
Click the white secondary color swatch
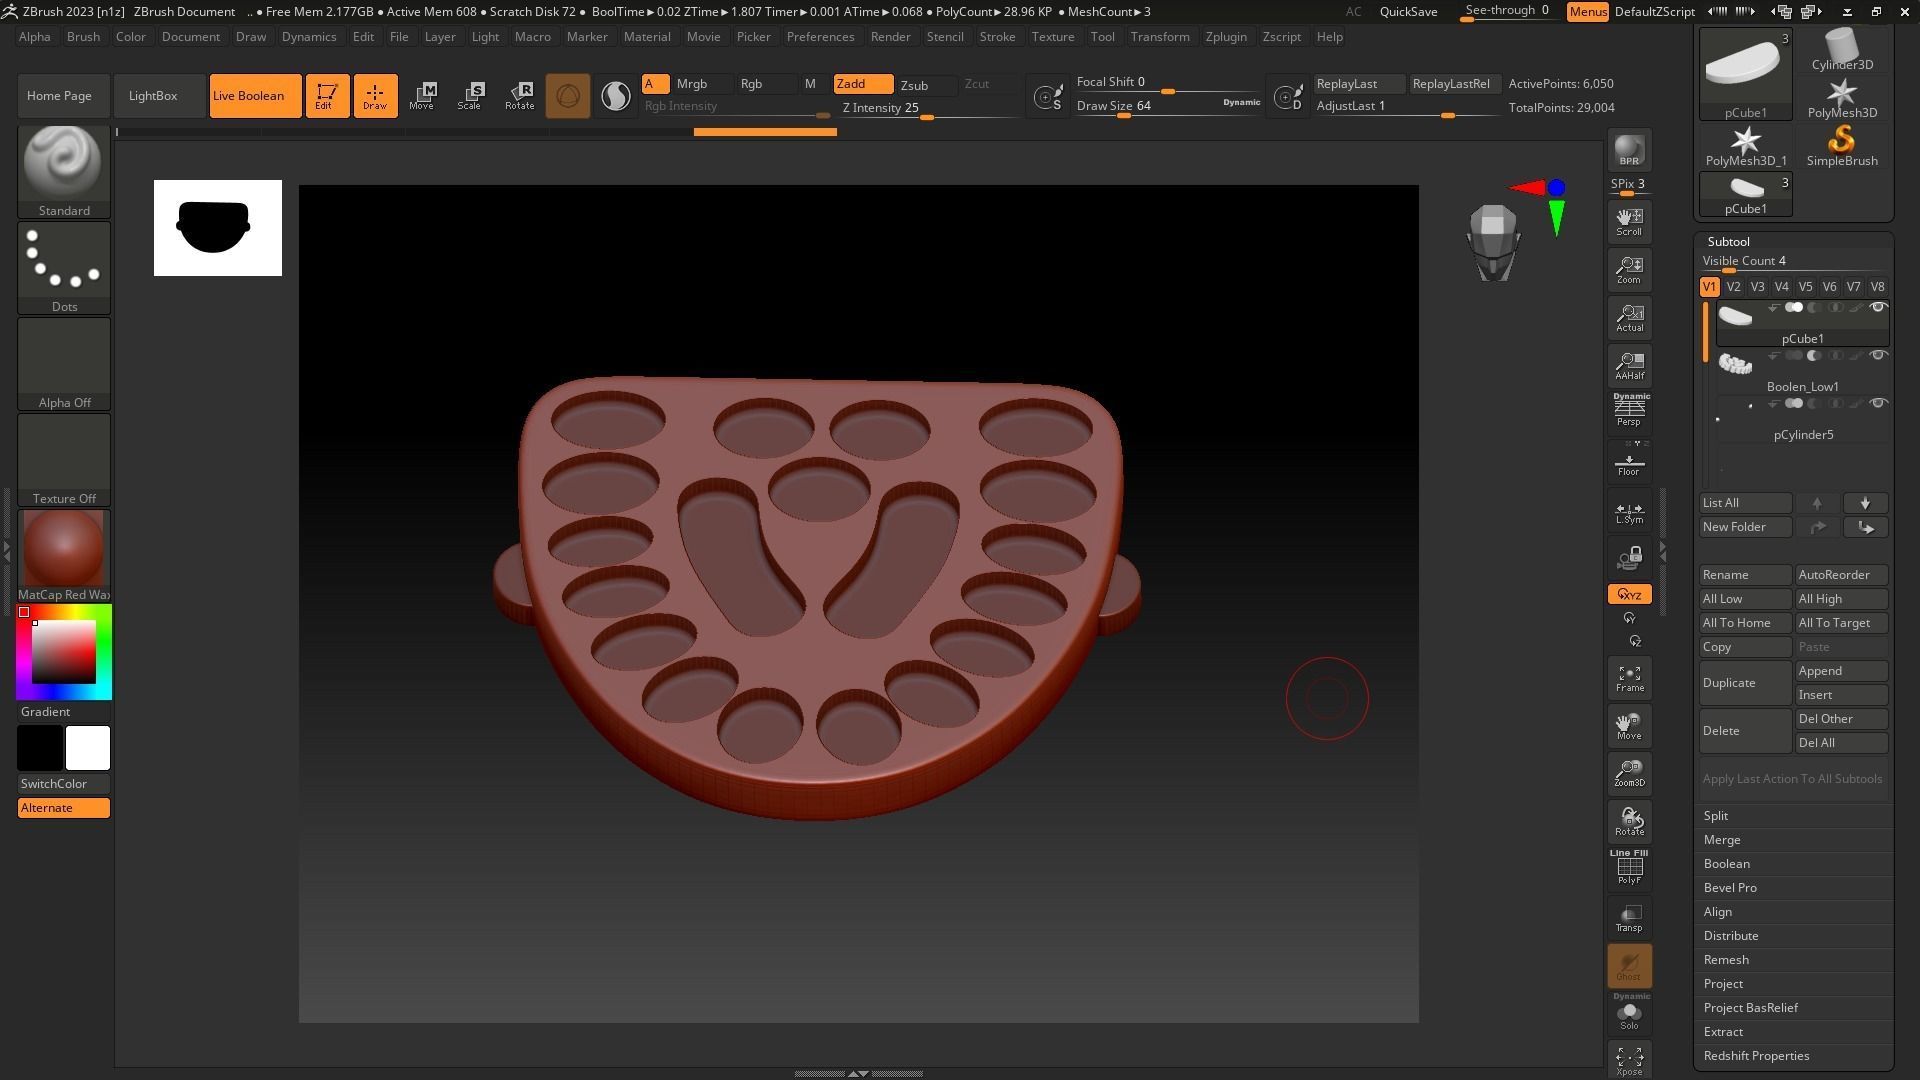click(x=88, y=748)
